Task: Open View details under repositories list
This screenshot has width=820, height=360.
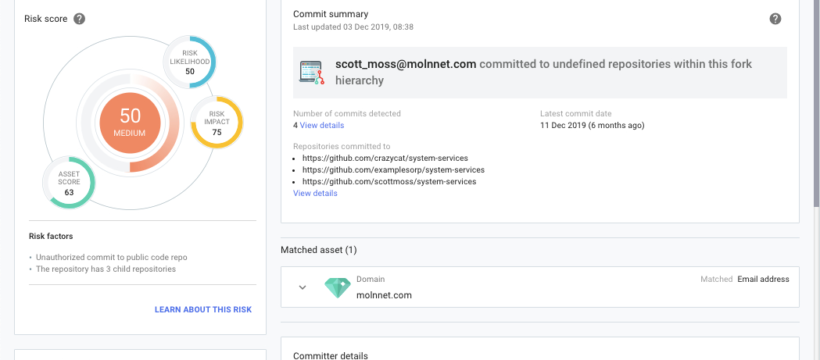Action: [315, 193]
